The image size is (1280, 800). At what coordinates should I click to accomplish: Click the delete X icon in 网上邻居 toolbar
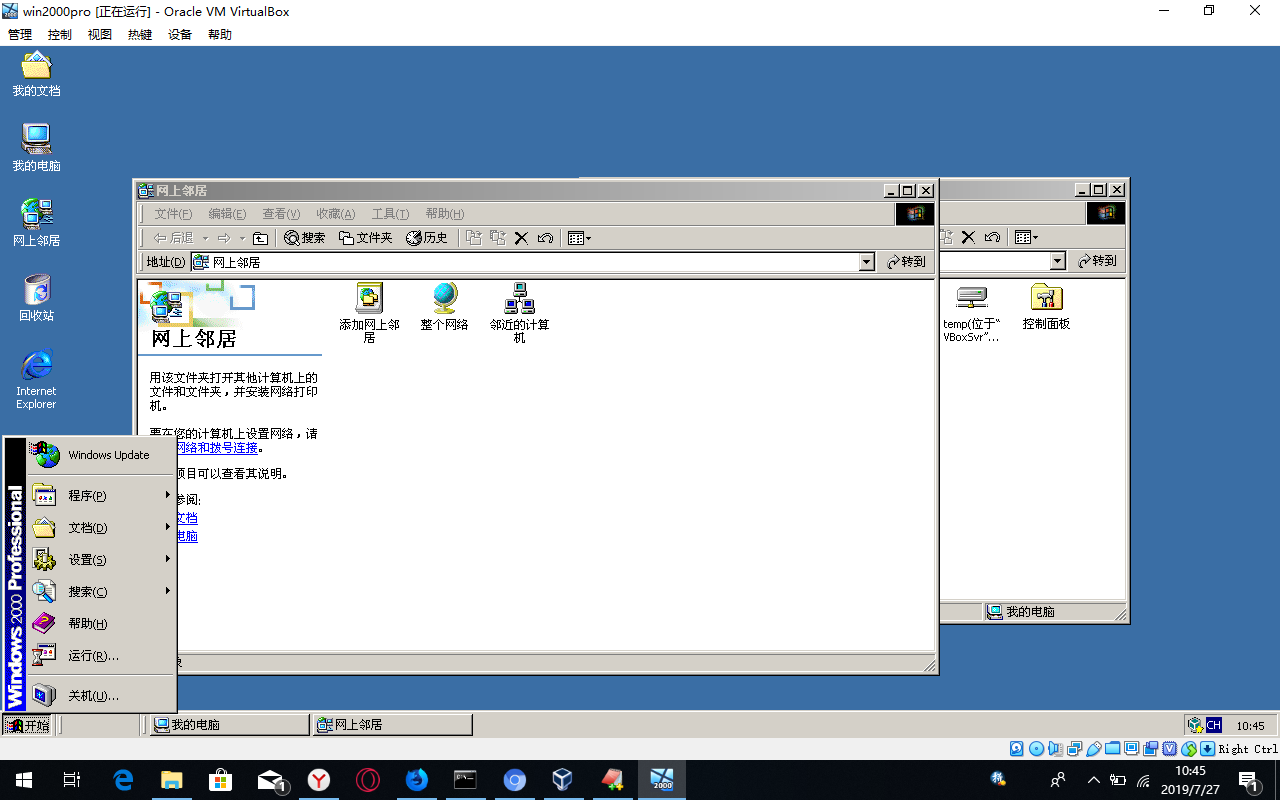point(521,238)
